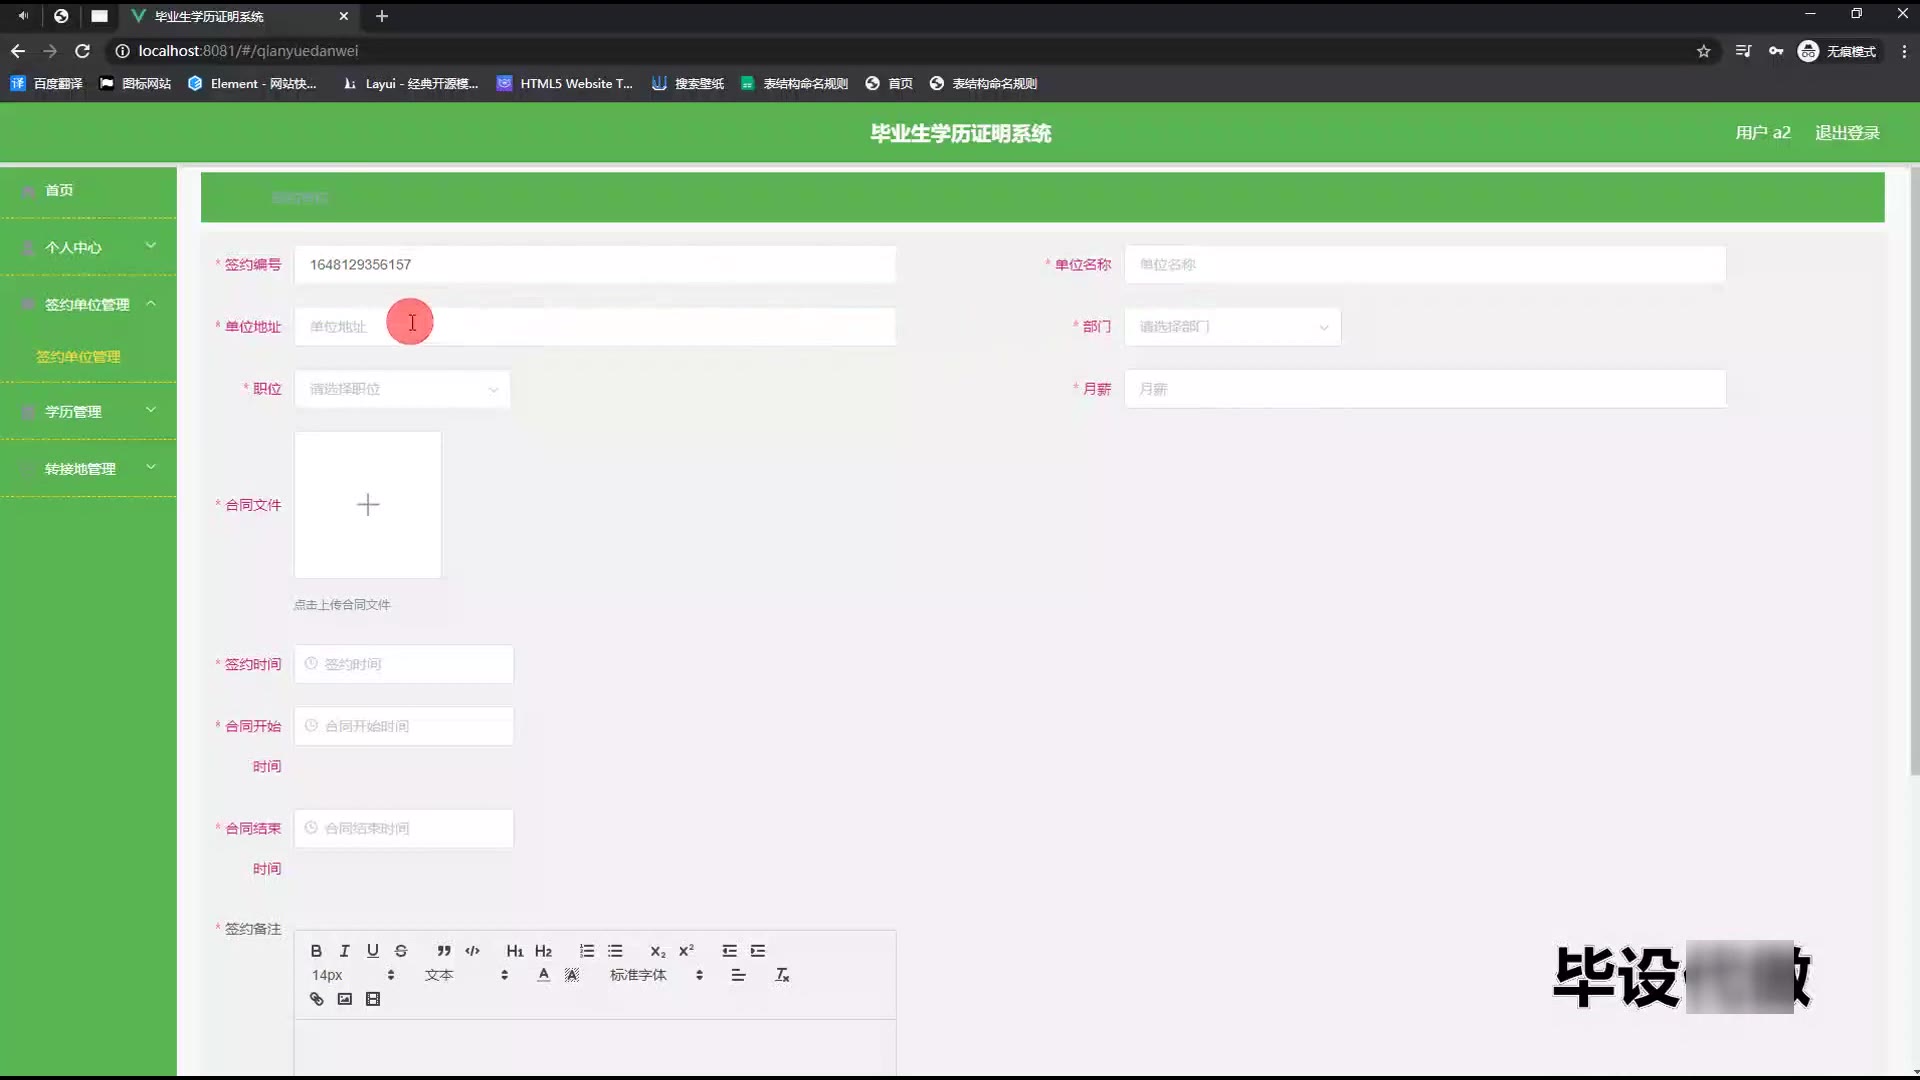Screen dimensions: 1920x1080
Task: Open the 合同开始时间 date picker field
Action: [x=404, y=726]
